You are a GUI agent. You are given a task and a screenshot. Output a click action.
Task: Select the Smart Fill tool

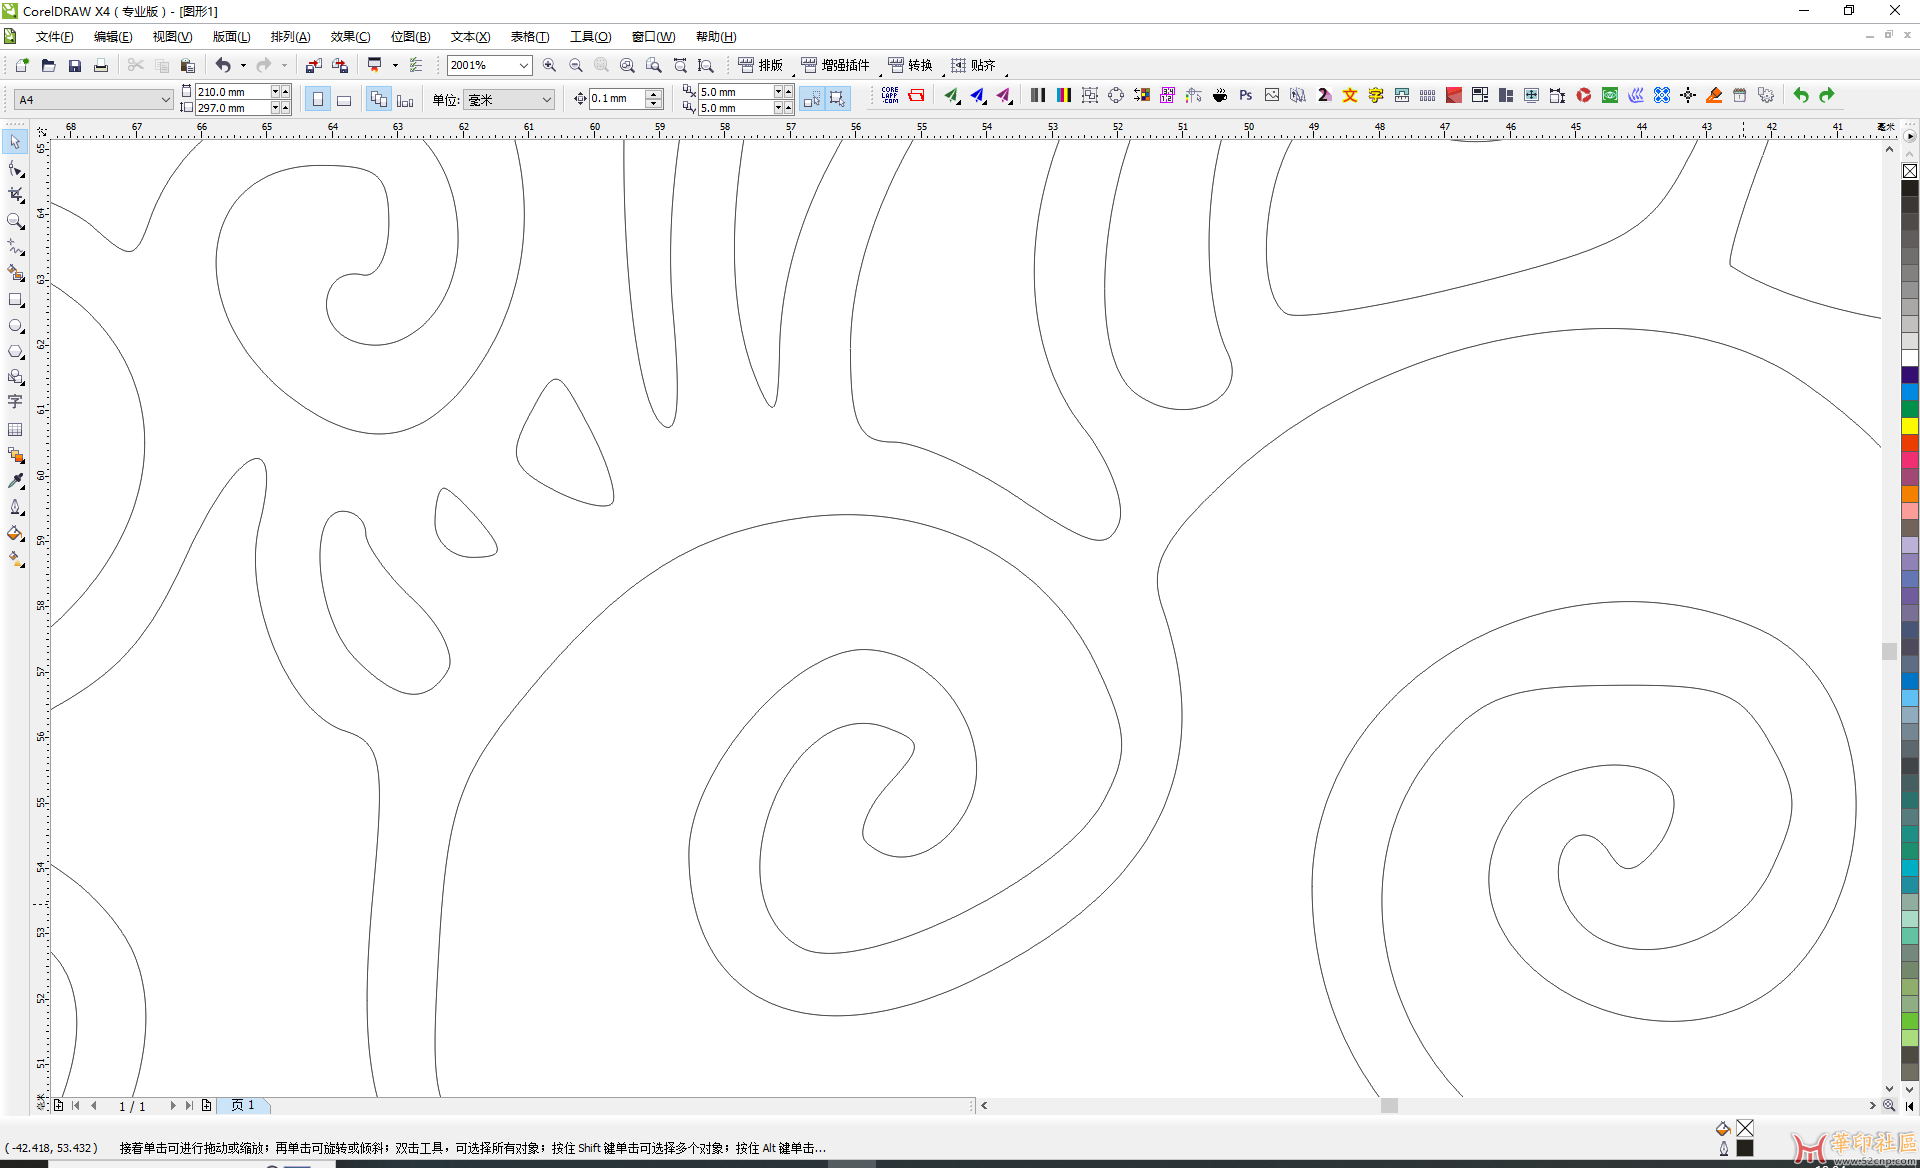click(15, 272)
